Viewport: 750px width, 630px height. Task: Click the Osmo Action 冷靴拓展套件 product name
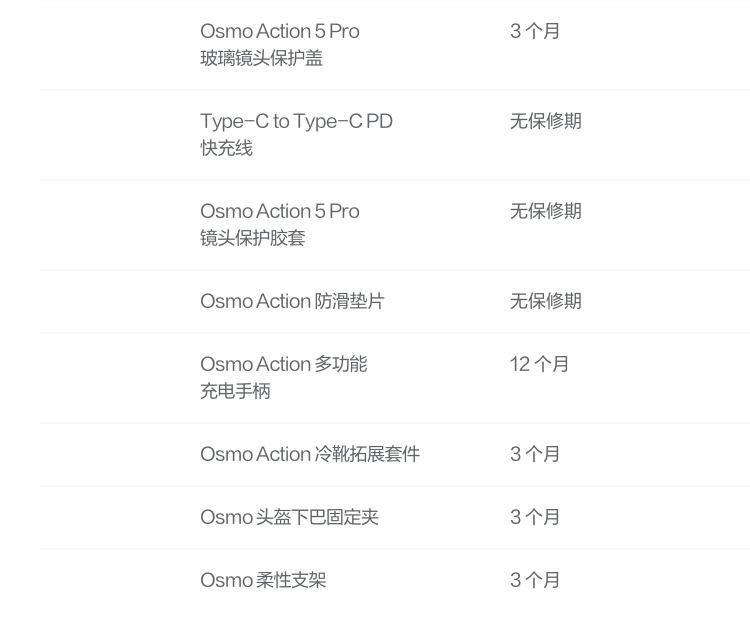click(310, 455)
